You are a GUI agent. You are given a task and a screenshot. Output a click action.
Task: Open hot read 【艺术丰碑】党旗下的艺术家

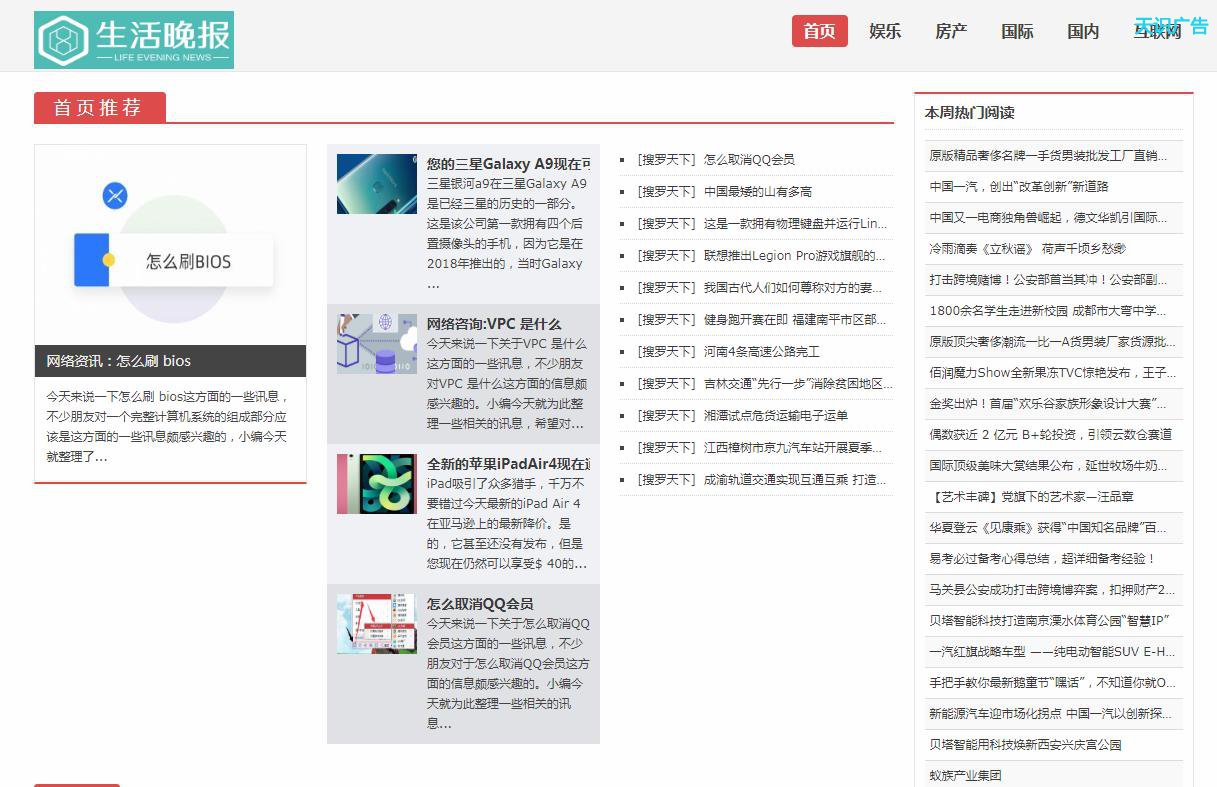[1031, 496]
